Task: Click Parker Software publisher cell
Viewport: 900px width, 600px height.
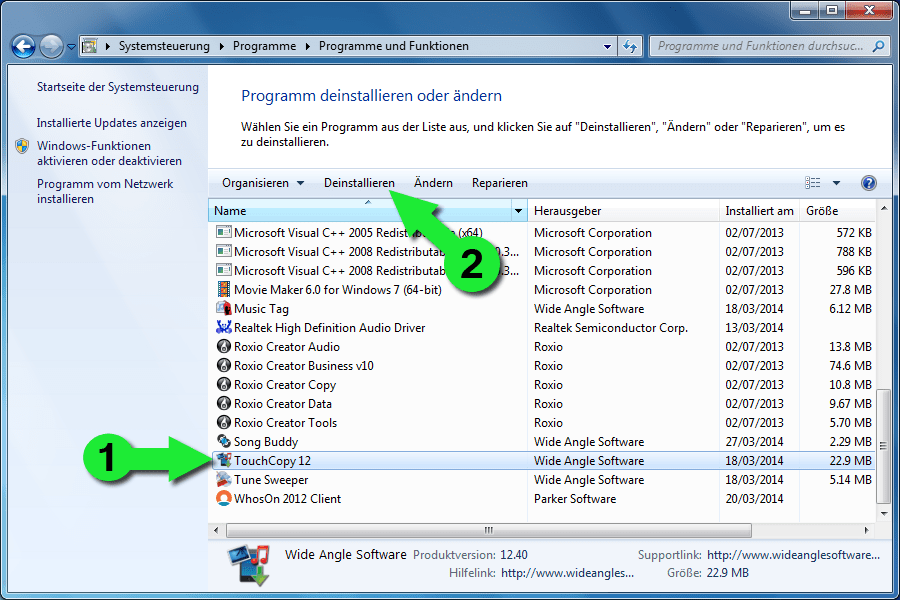Action: tap(575, 498)
